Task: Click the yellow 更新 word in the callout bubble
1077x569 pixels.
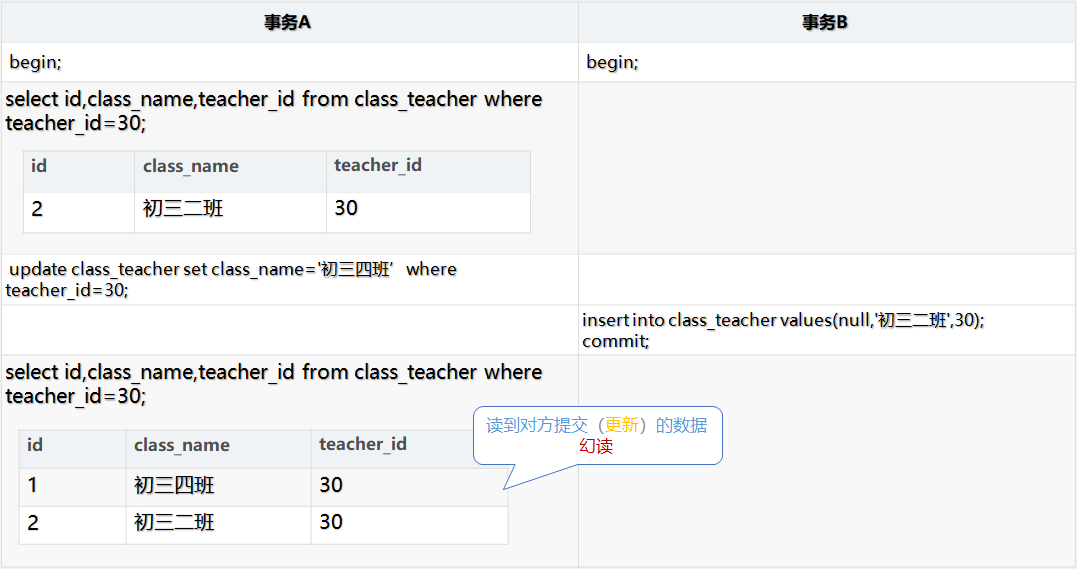Action: pyautogui.click(x=621, y=425)
